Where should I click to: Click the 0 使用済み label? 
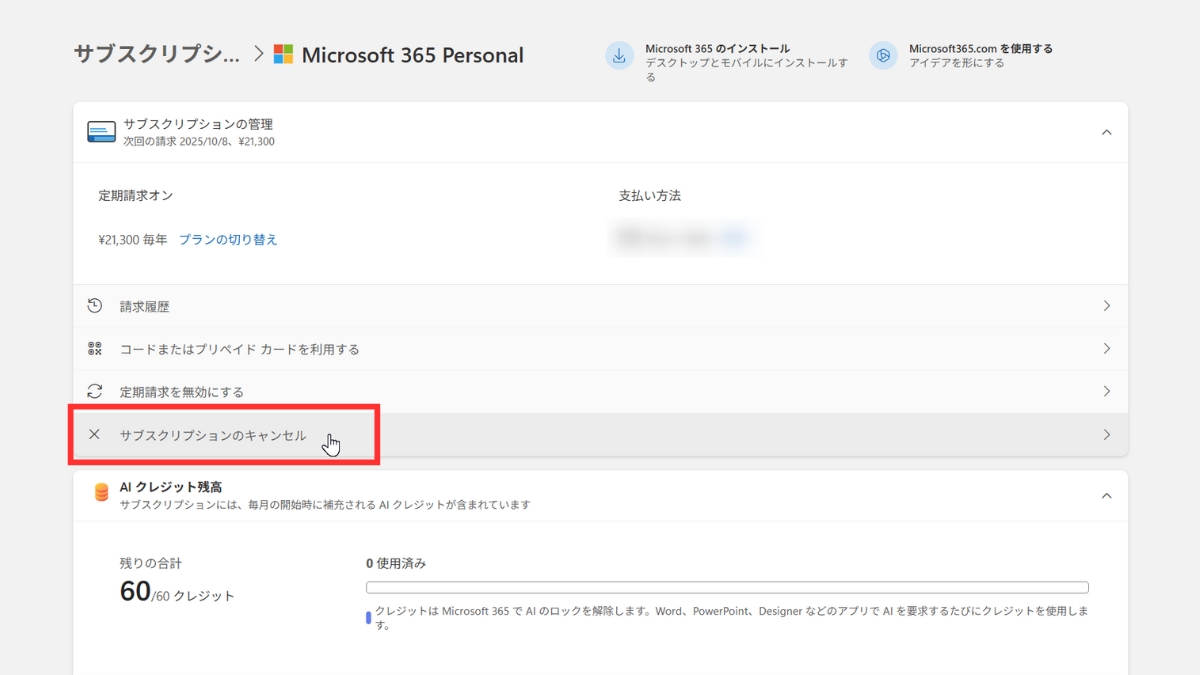tap(396, 564)
